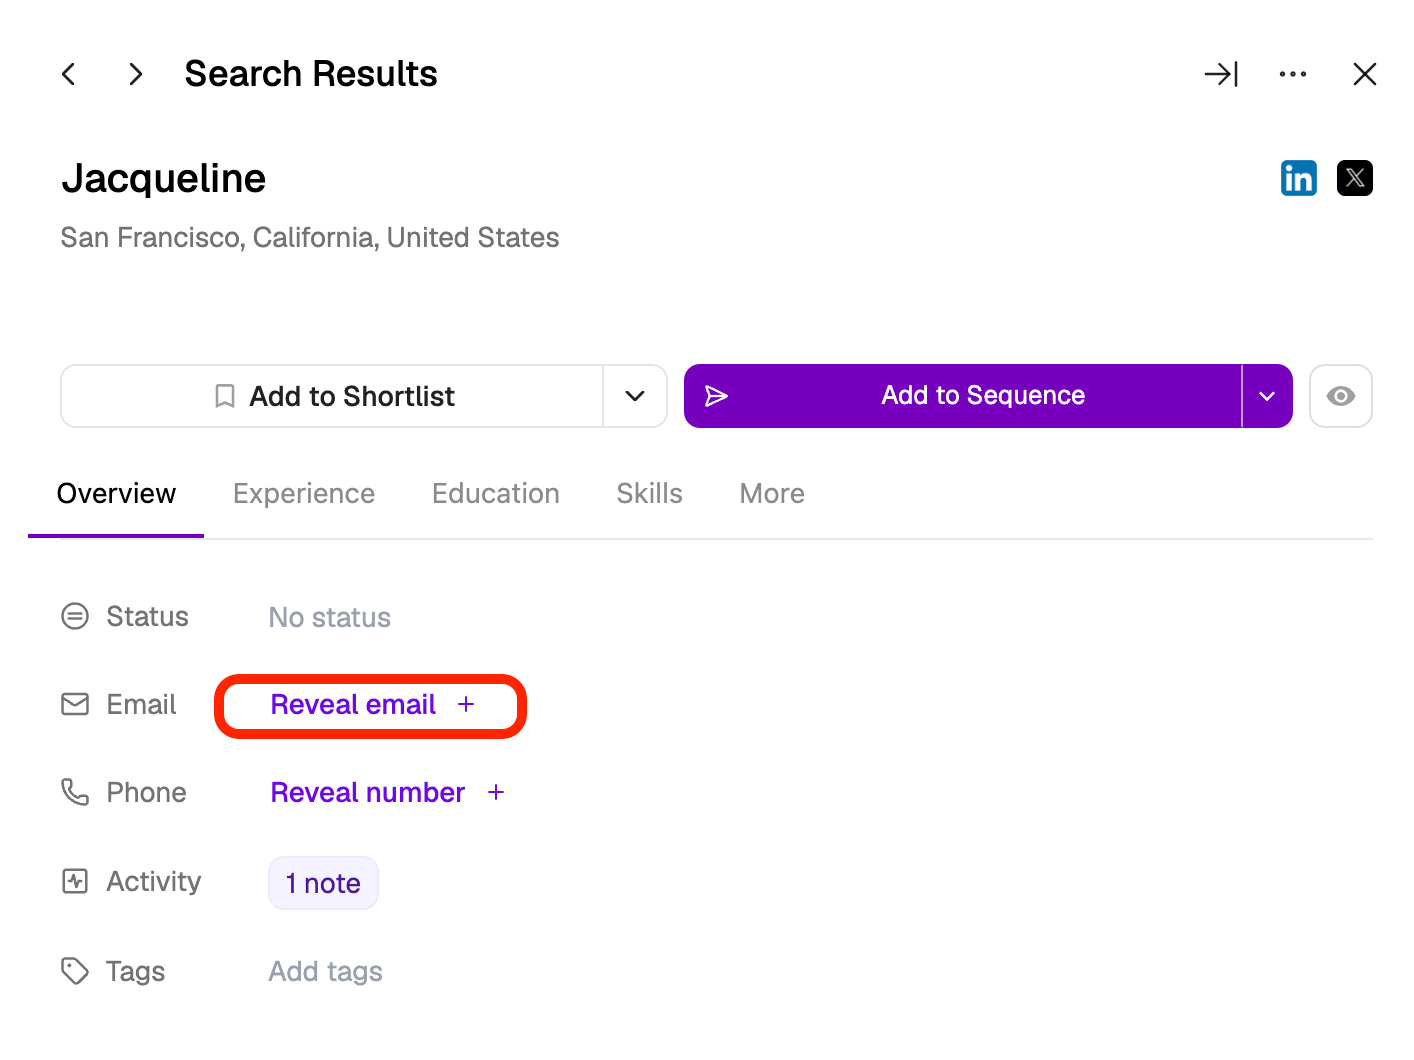The image size is (1414, 1060).
Task: Expand the Add to Shortlist dropdown
Action: pos(635,396)
